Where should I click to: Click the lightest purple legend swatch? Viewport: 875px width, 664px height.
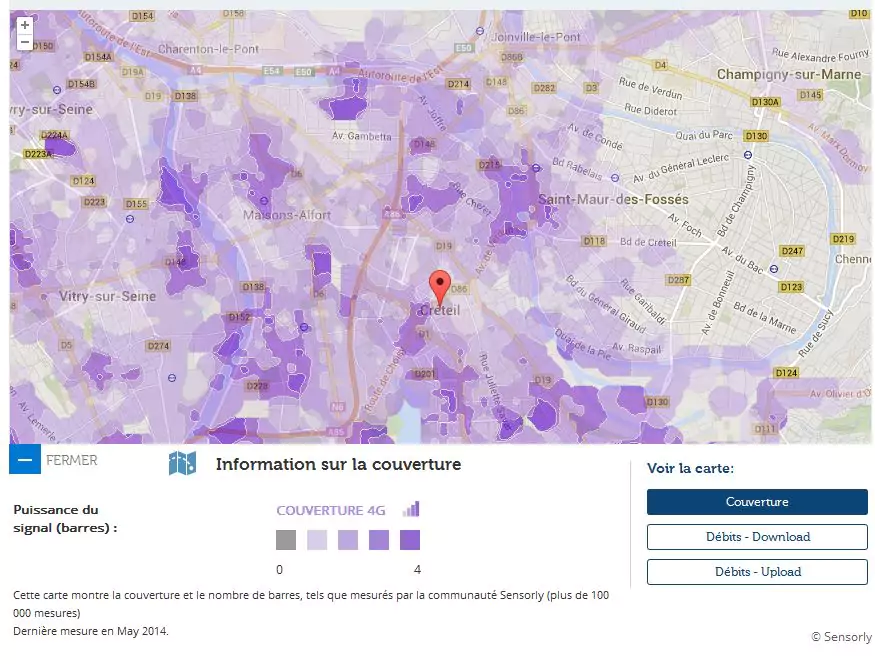pyautogui.click(x=317, y=540)
